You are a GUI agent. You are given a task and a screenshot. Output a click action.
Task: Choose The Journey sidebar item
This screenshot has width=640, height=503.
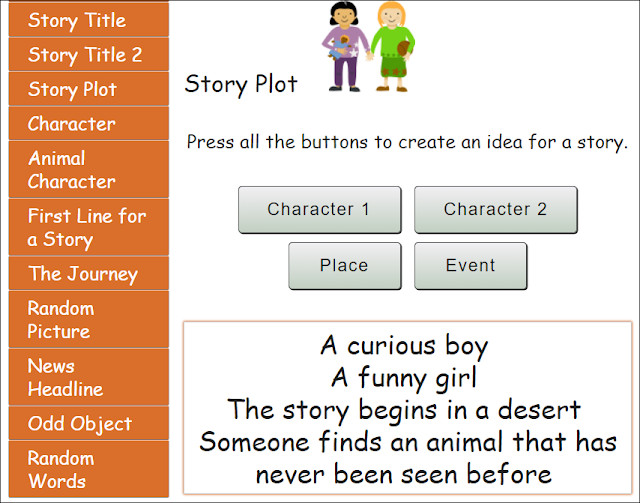point(89,273)
